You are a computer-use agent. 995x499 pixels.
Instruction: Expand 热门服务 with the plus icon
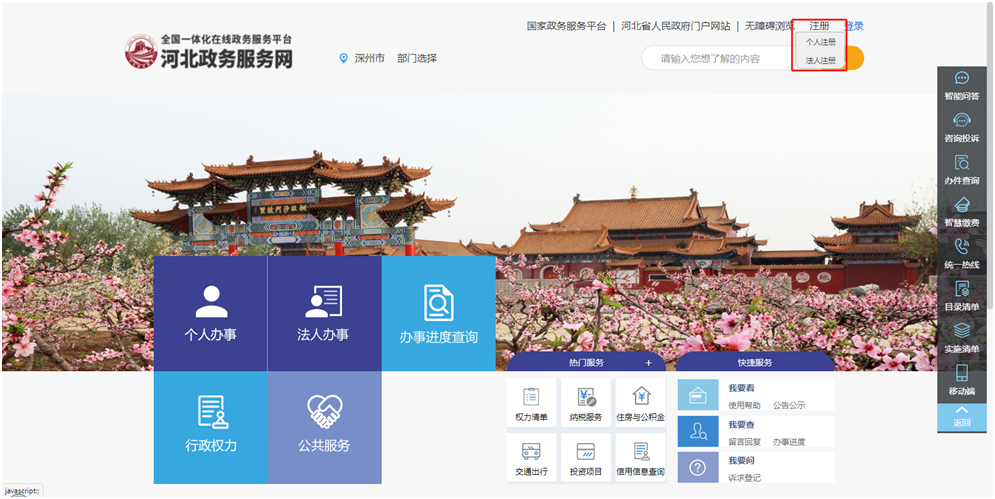tap(648, 363)
